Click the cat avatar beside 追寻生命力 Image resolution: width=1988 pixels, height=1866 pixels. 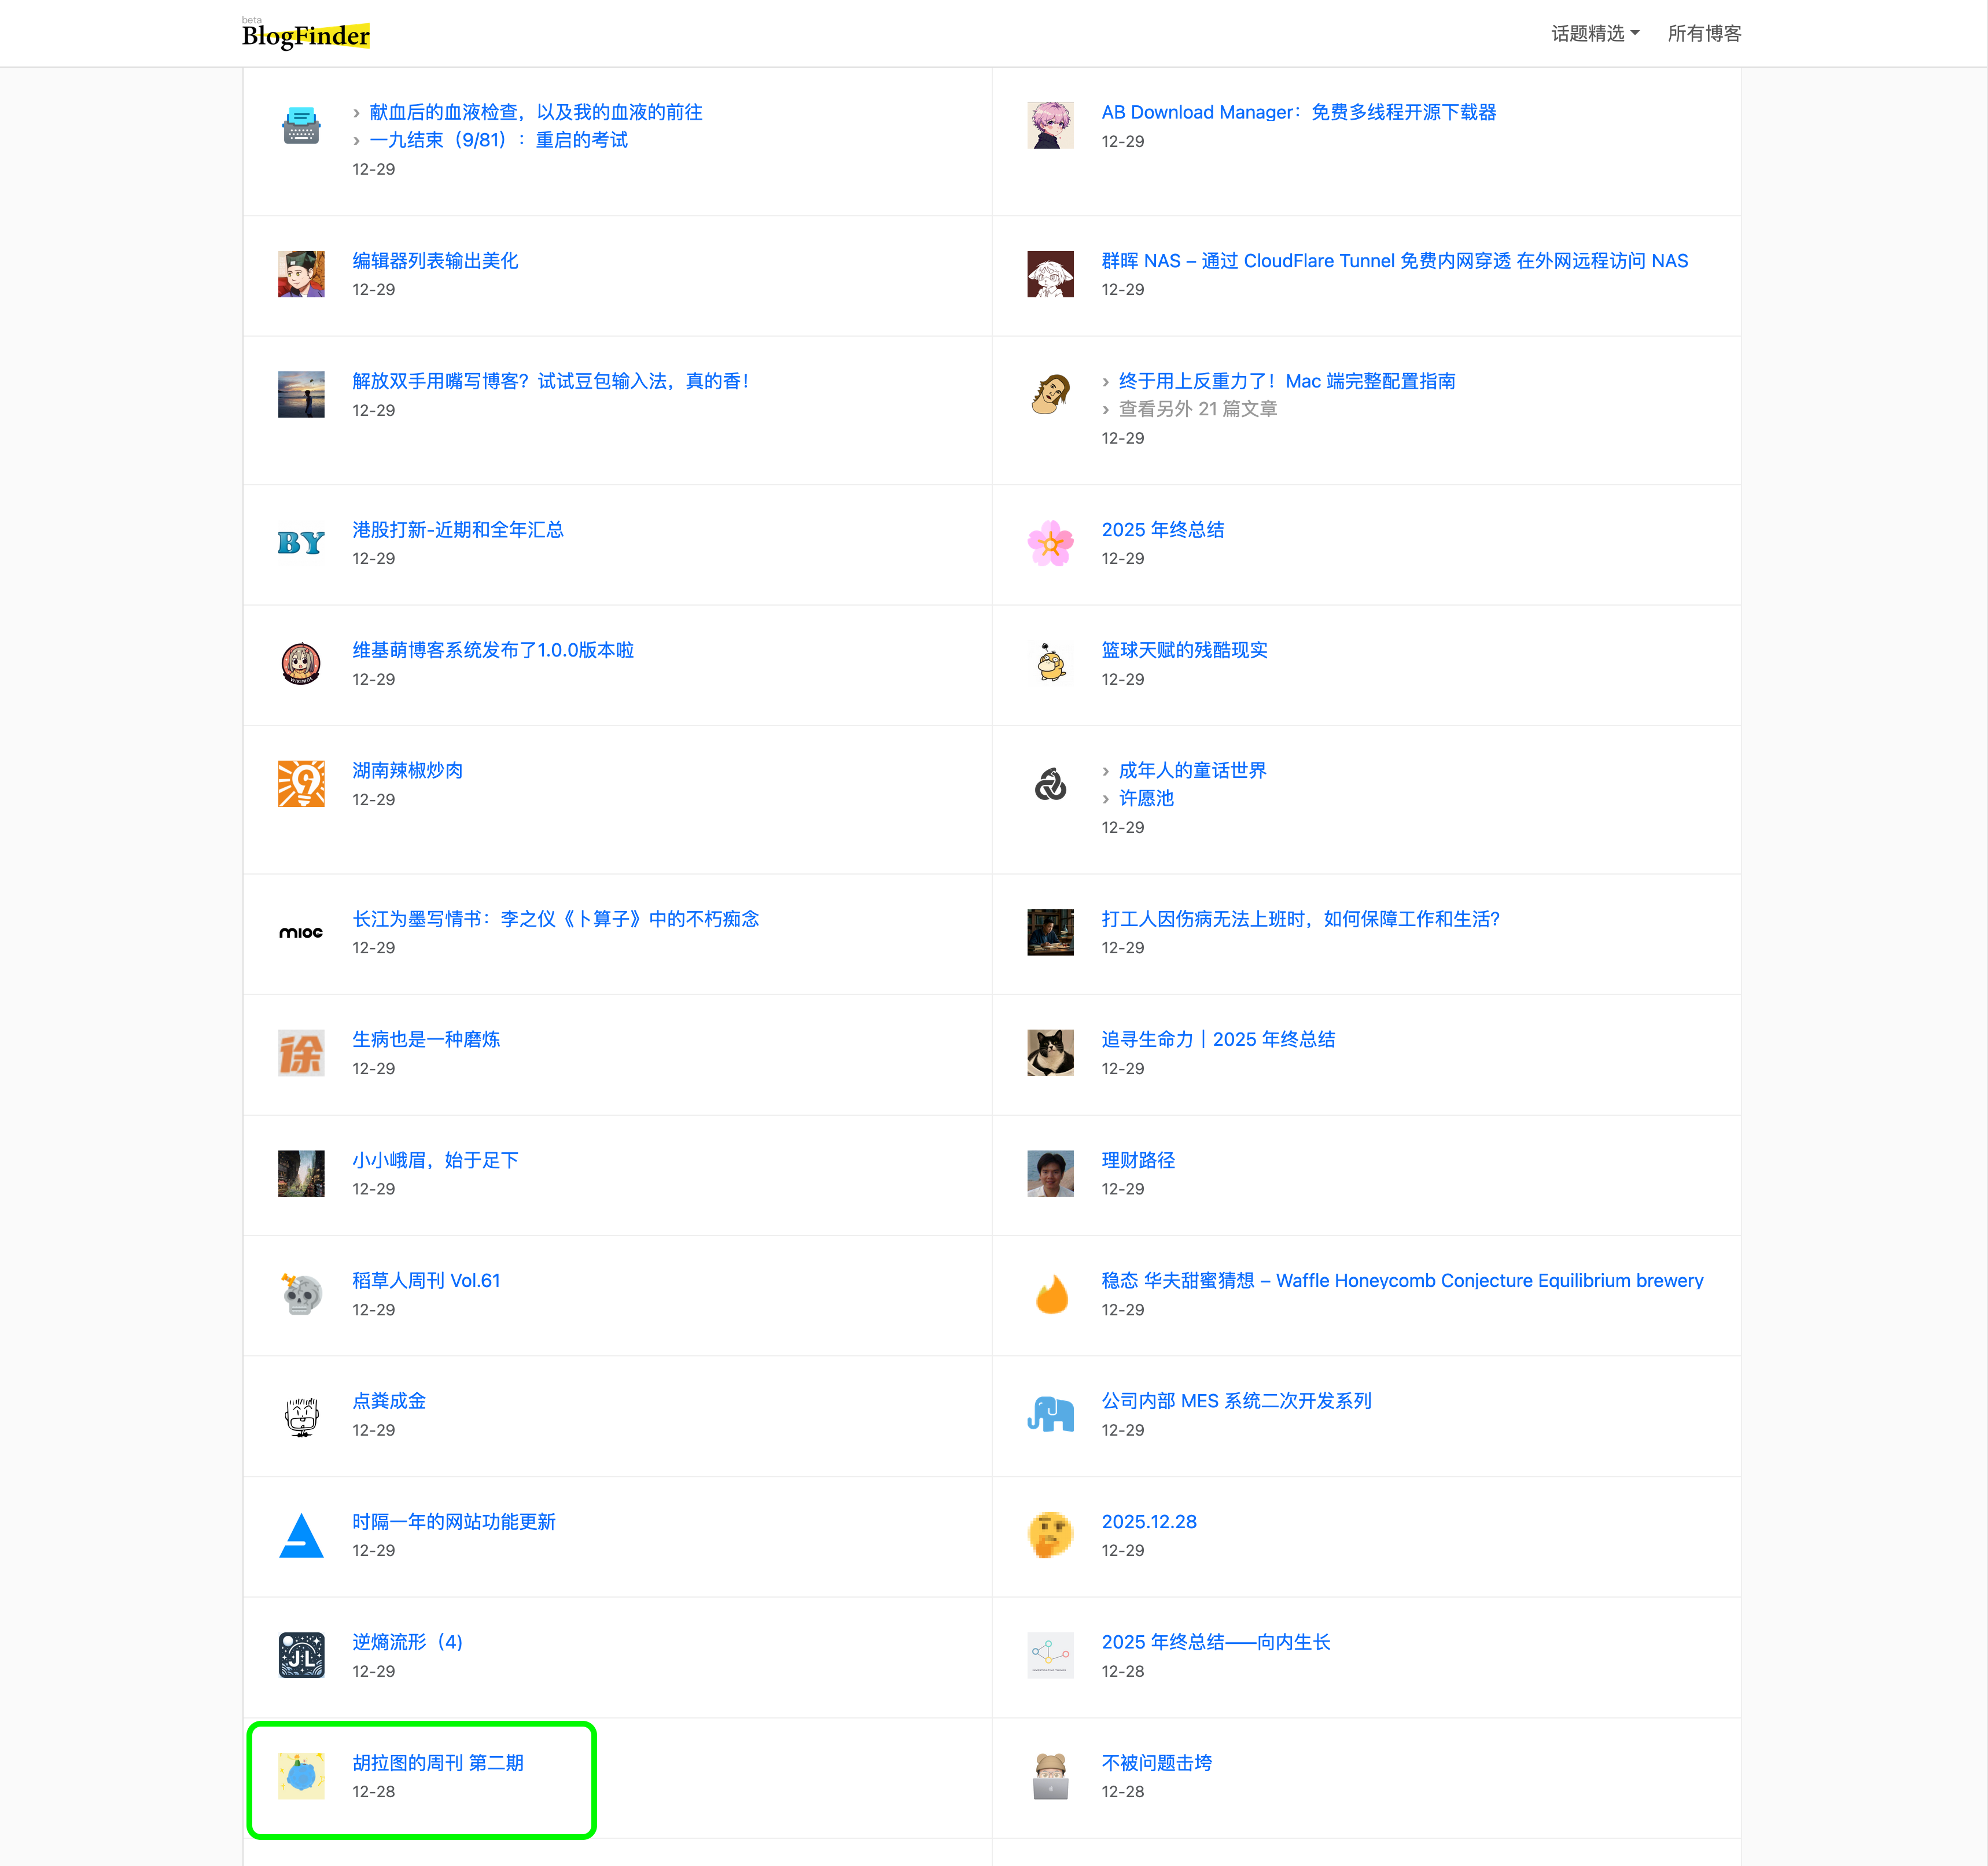(1051, 1053)
